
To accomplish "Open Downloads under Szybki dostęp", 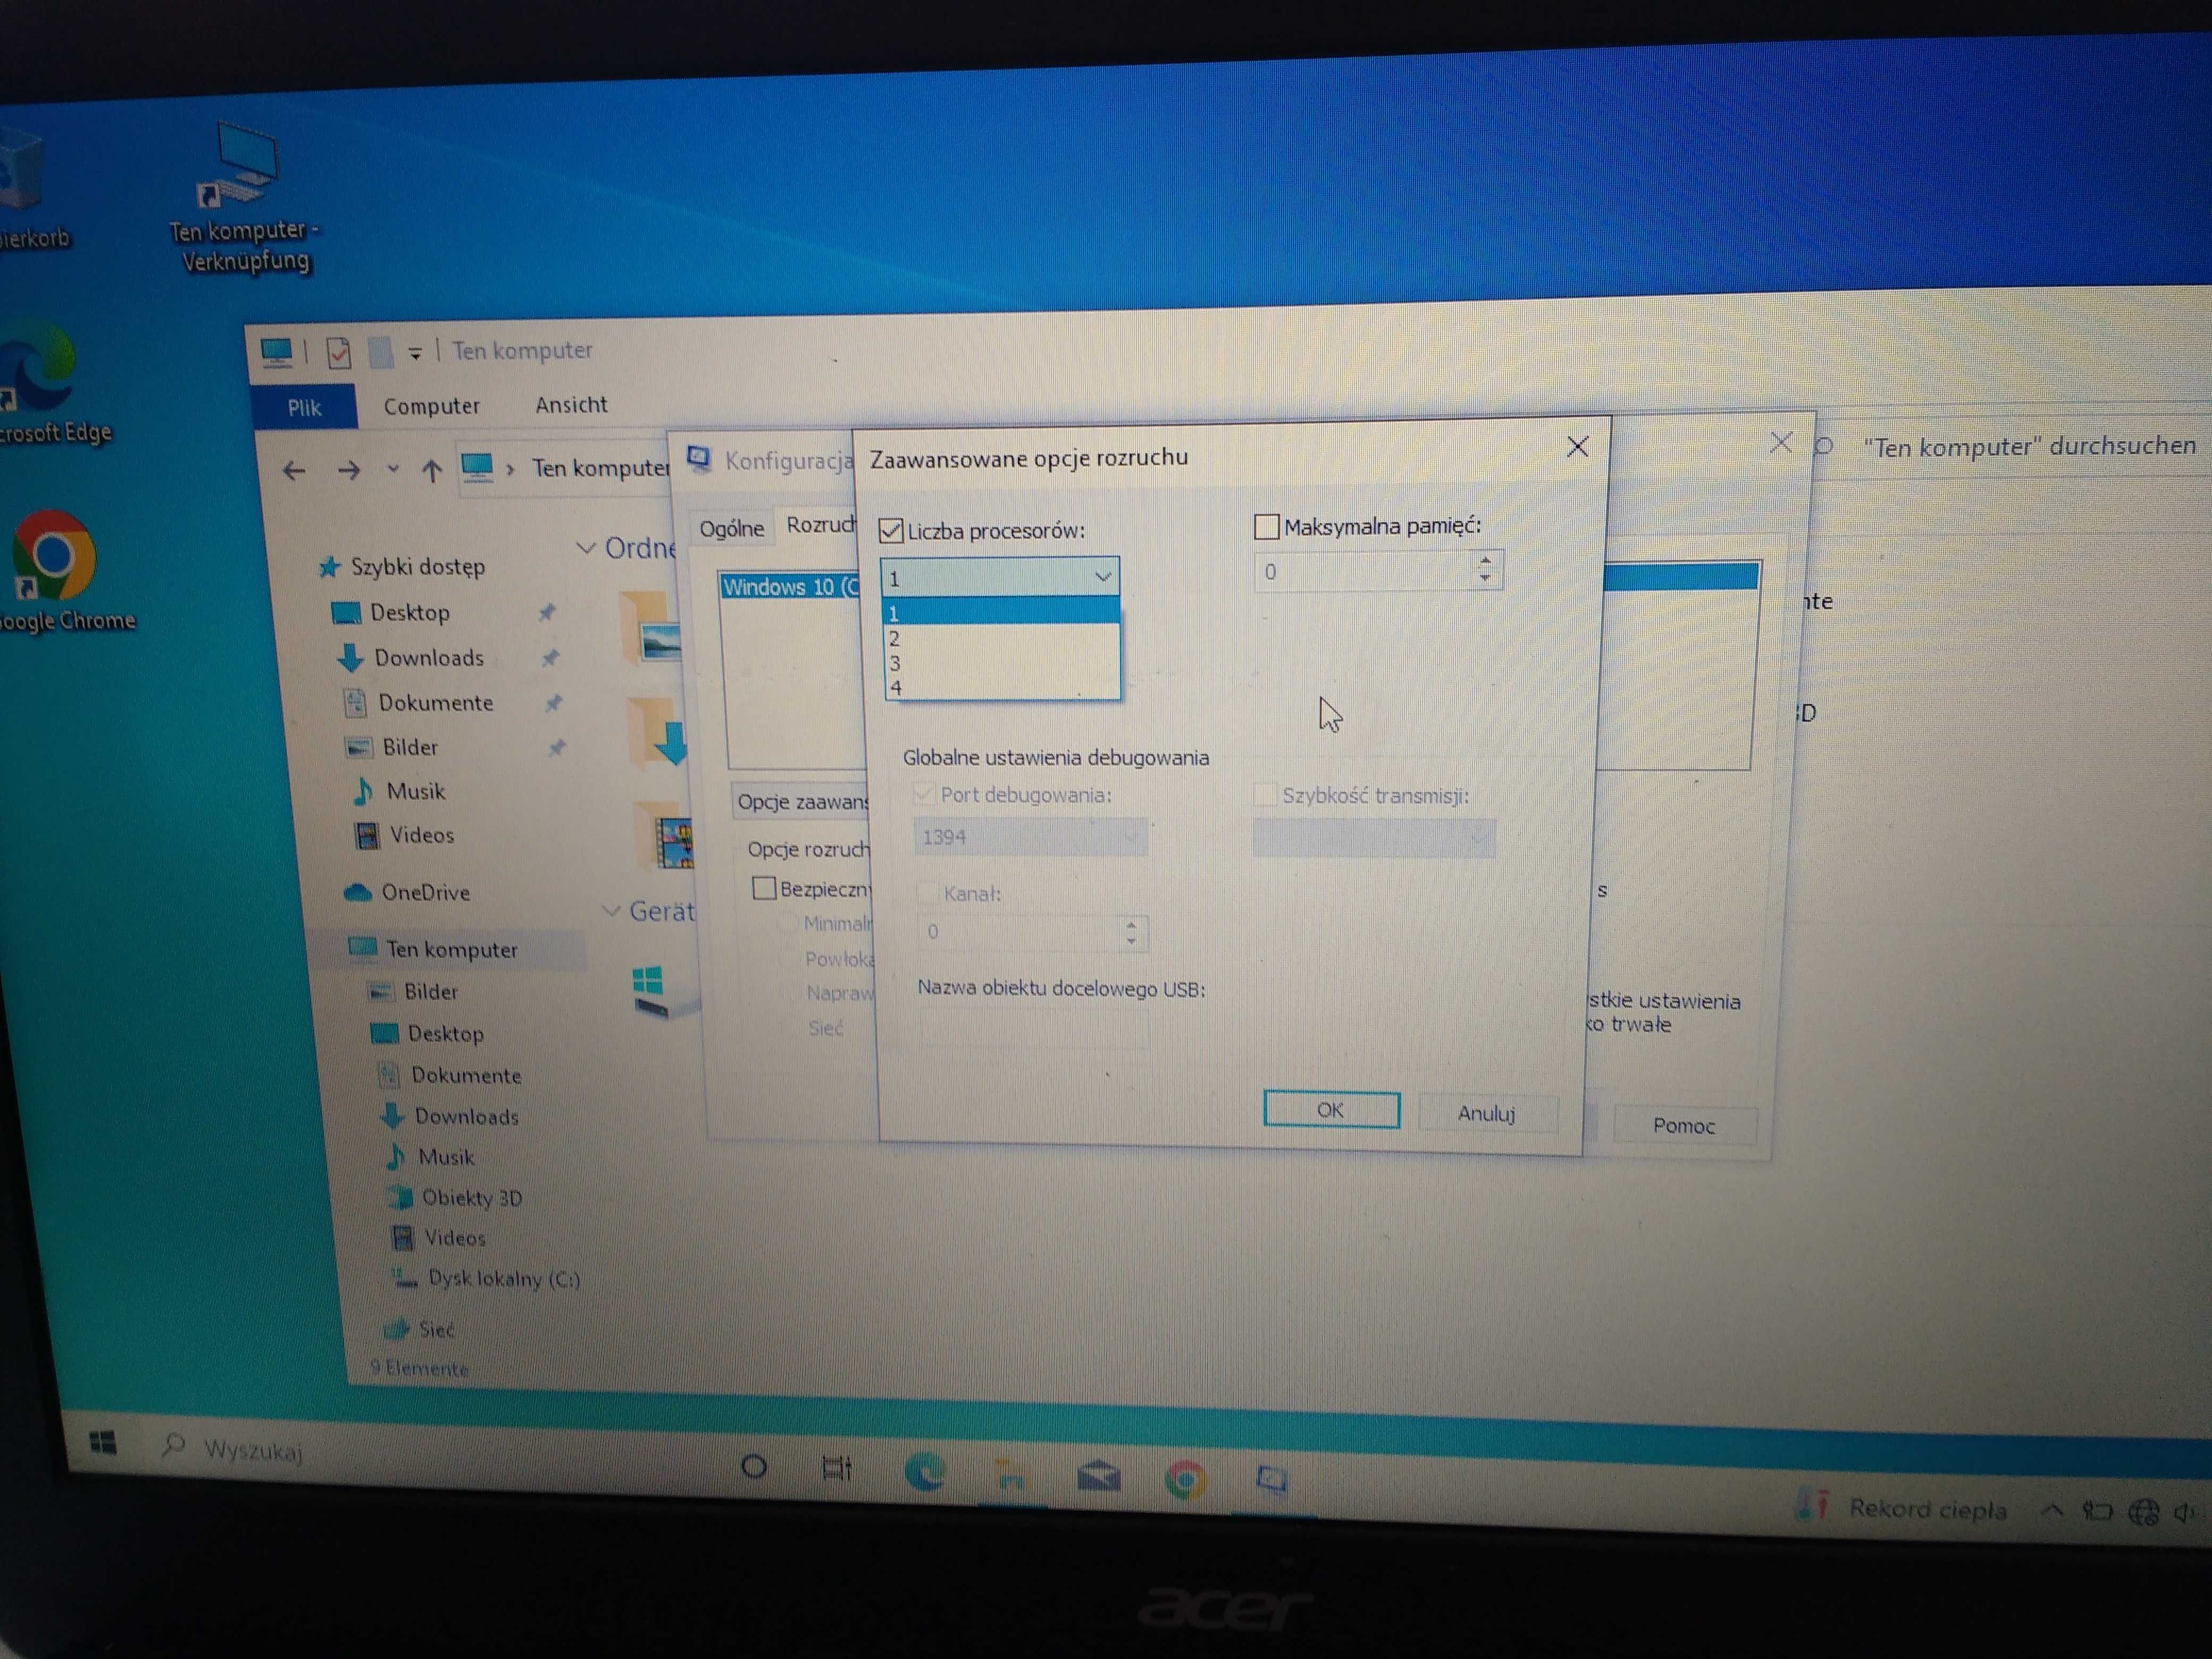I will (428, 658).
